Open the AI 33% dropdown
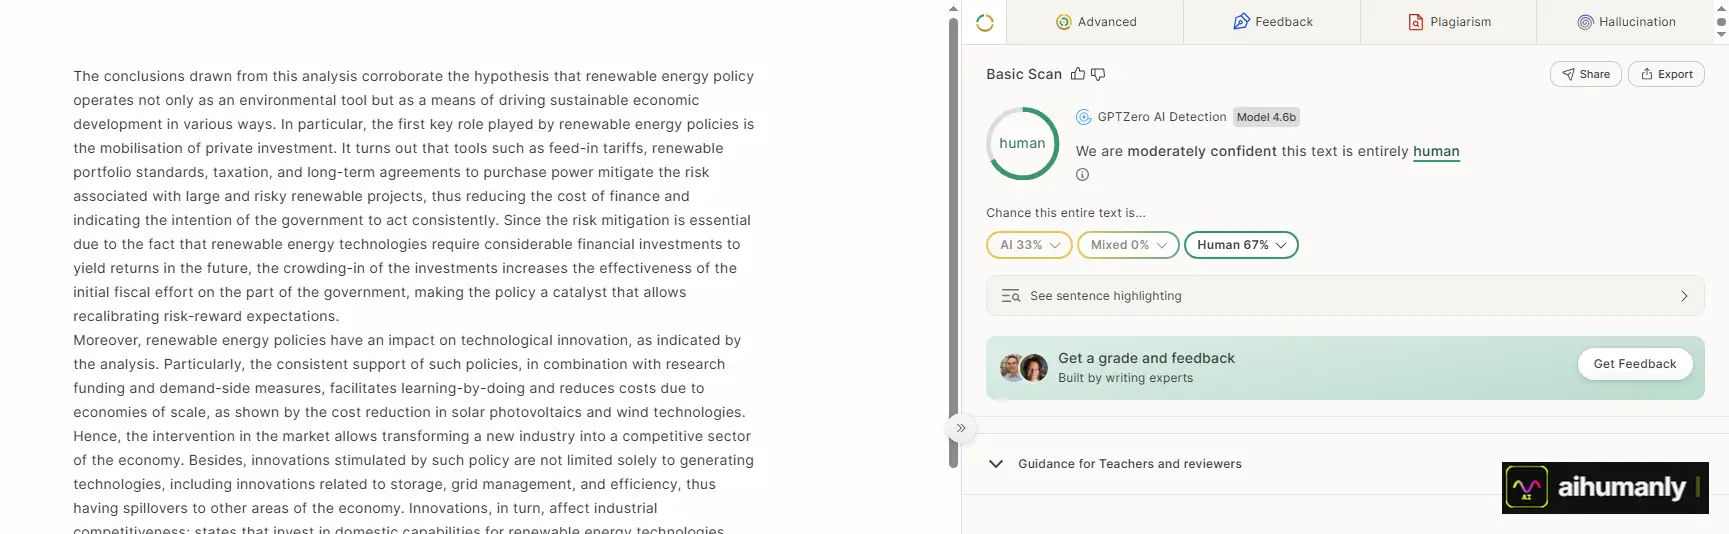Image resolution: width=1729 pixels, height=534 pixels. pyautogui.click(x=1029, y=245)
